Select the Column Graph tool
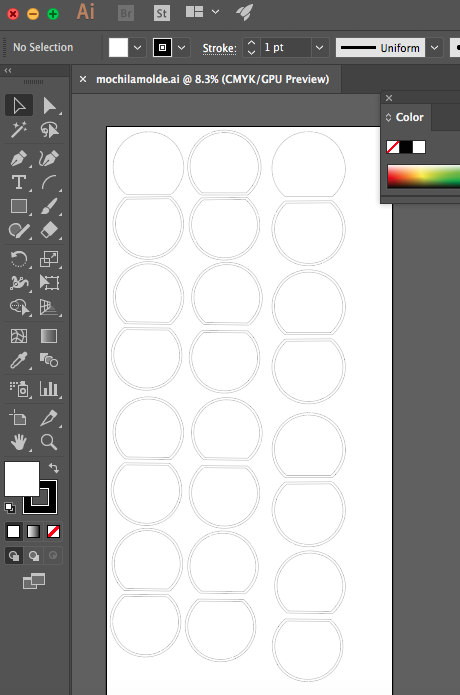The width and height of the screenshot is (460, 695). tap(49, 389)
